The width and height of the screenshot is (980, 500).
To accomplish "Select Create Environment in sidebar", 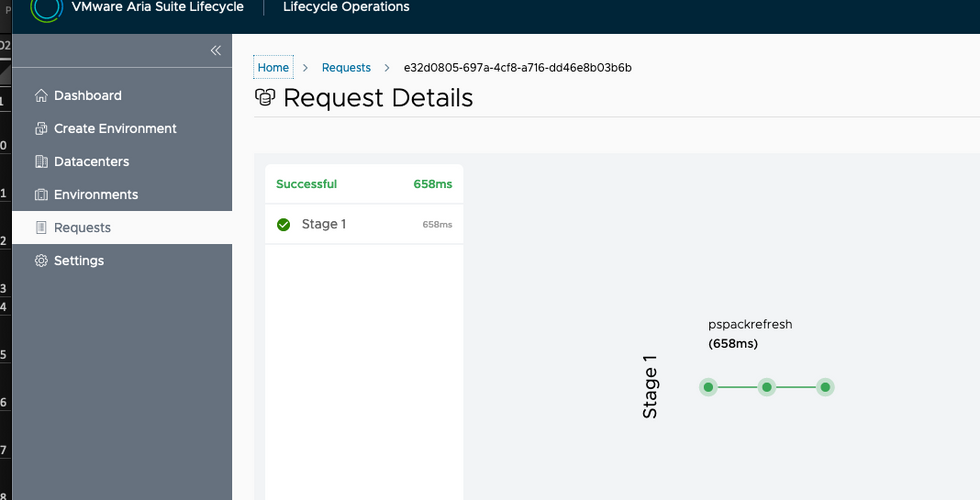I will coord(115,129).
